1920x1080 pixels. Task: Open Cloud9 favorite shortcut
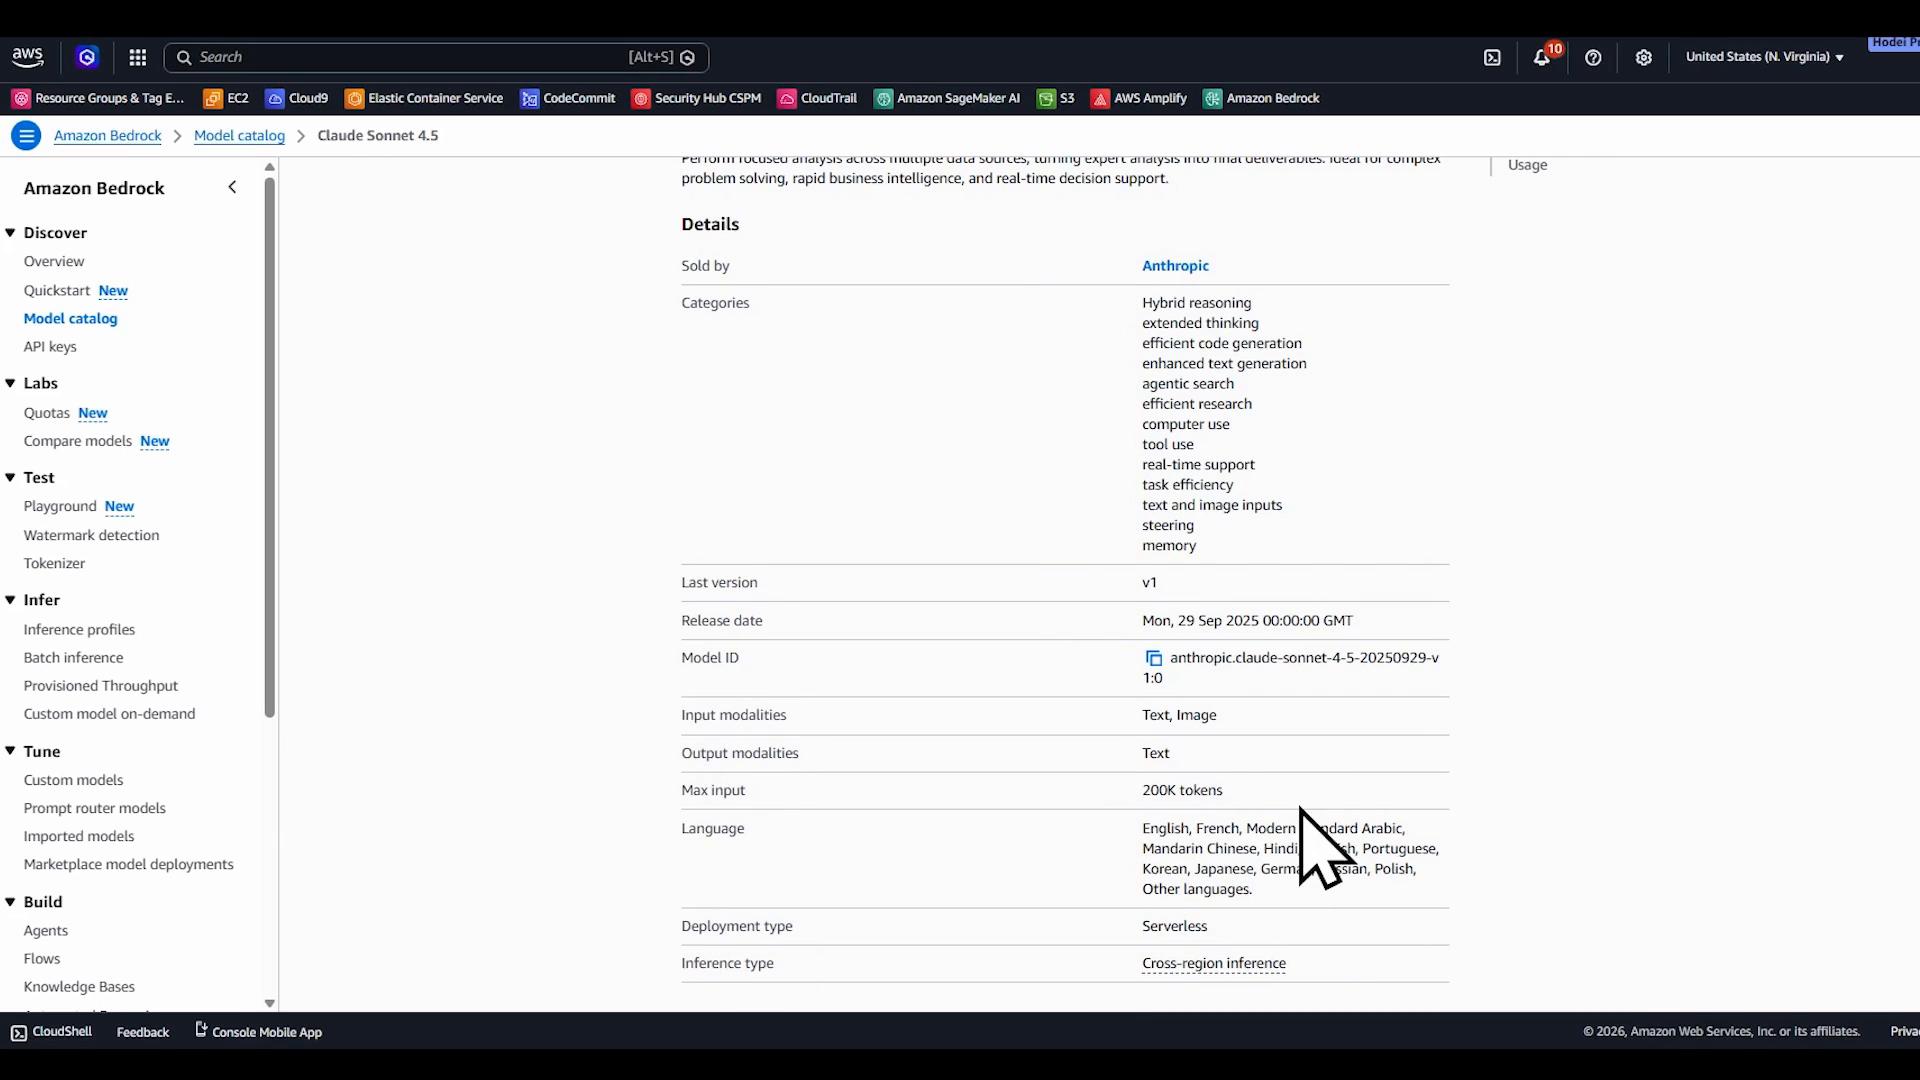pyautogui.click(x=297, y=98)
